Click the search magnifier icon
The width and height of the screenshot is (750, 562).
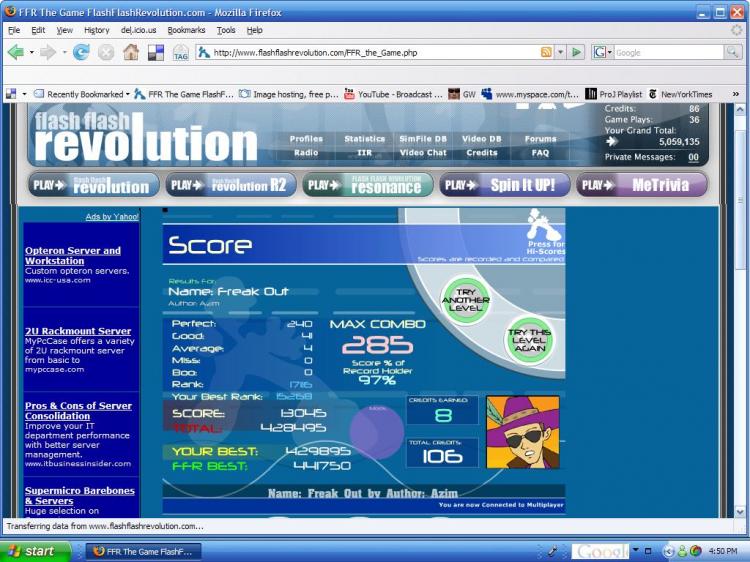tap(732, 52)
